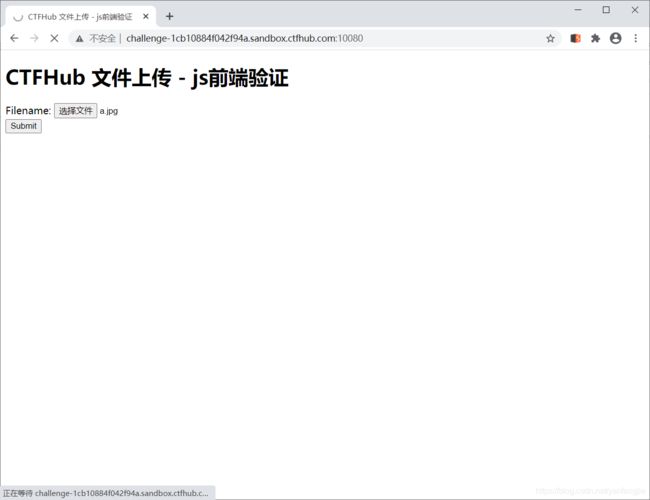Open the Extensions puzzle menu
The image size is (650, 500).
tap(595, 39)
